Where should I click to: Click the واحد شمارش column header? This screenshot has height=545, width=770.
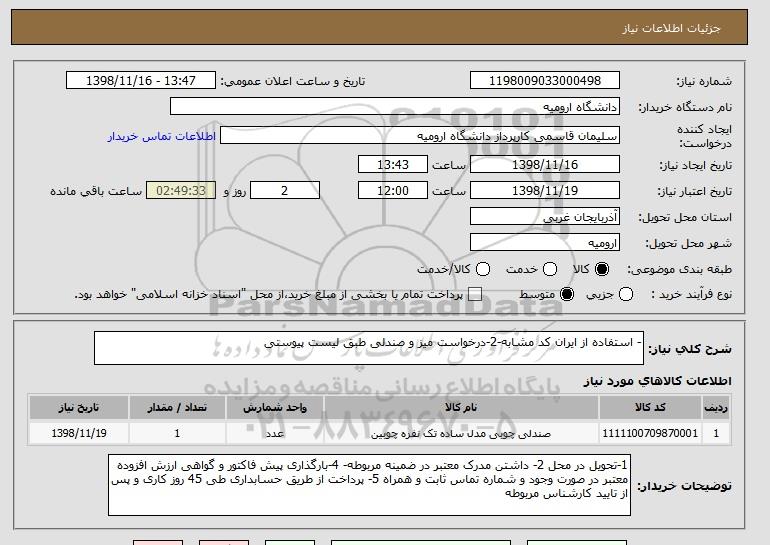[275, 408]
